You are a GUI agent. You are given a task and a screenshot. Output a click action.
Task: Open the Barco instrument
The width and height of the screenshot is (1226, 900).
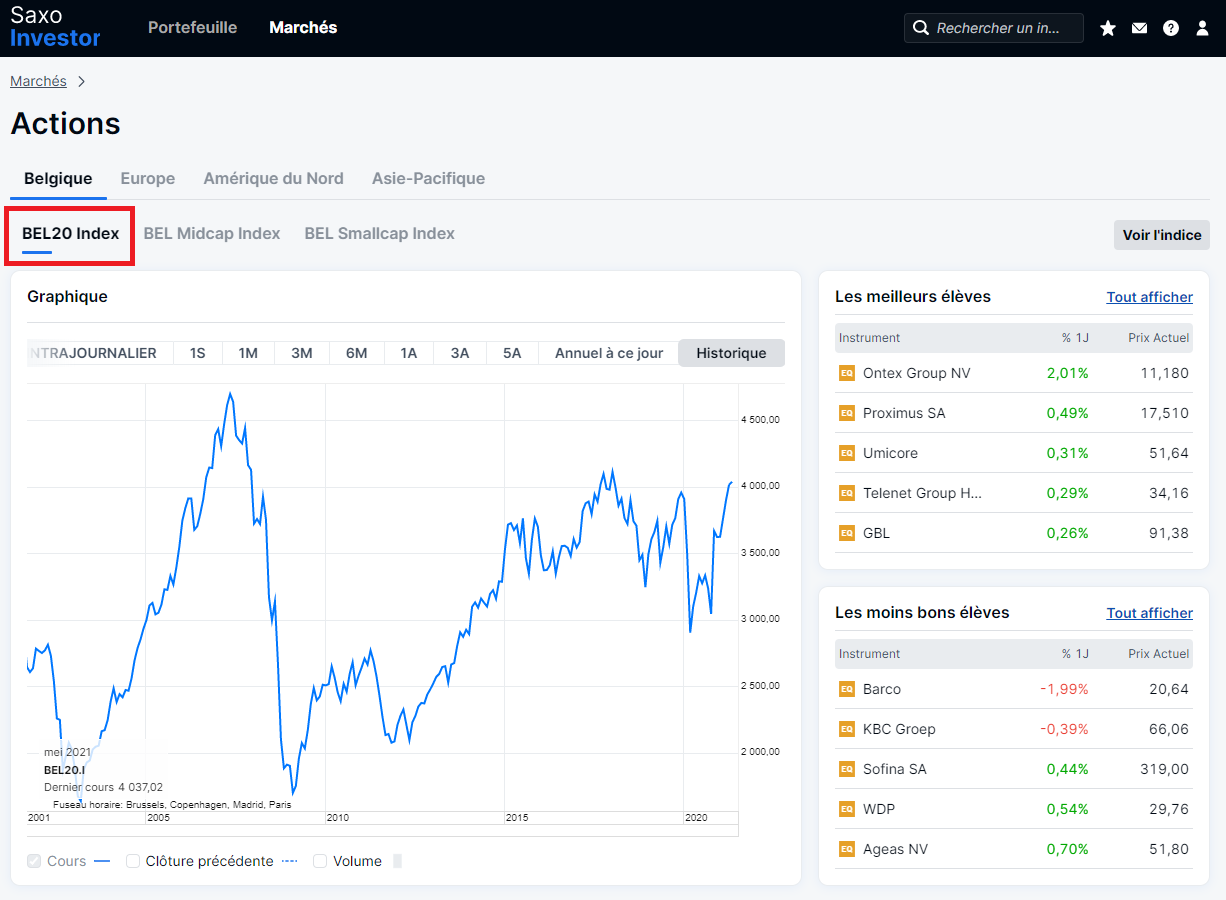882,689
